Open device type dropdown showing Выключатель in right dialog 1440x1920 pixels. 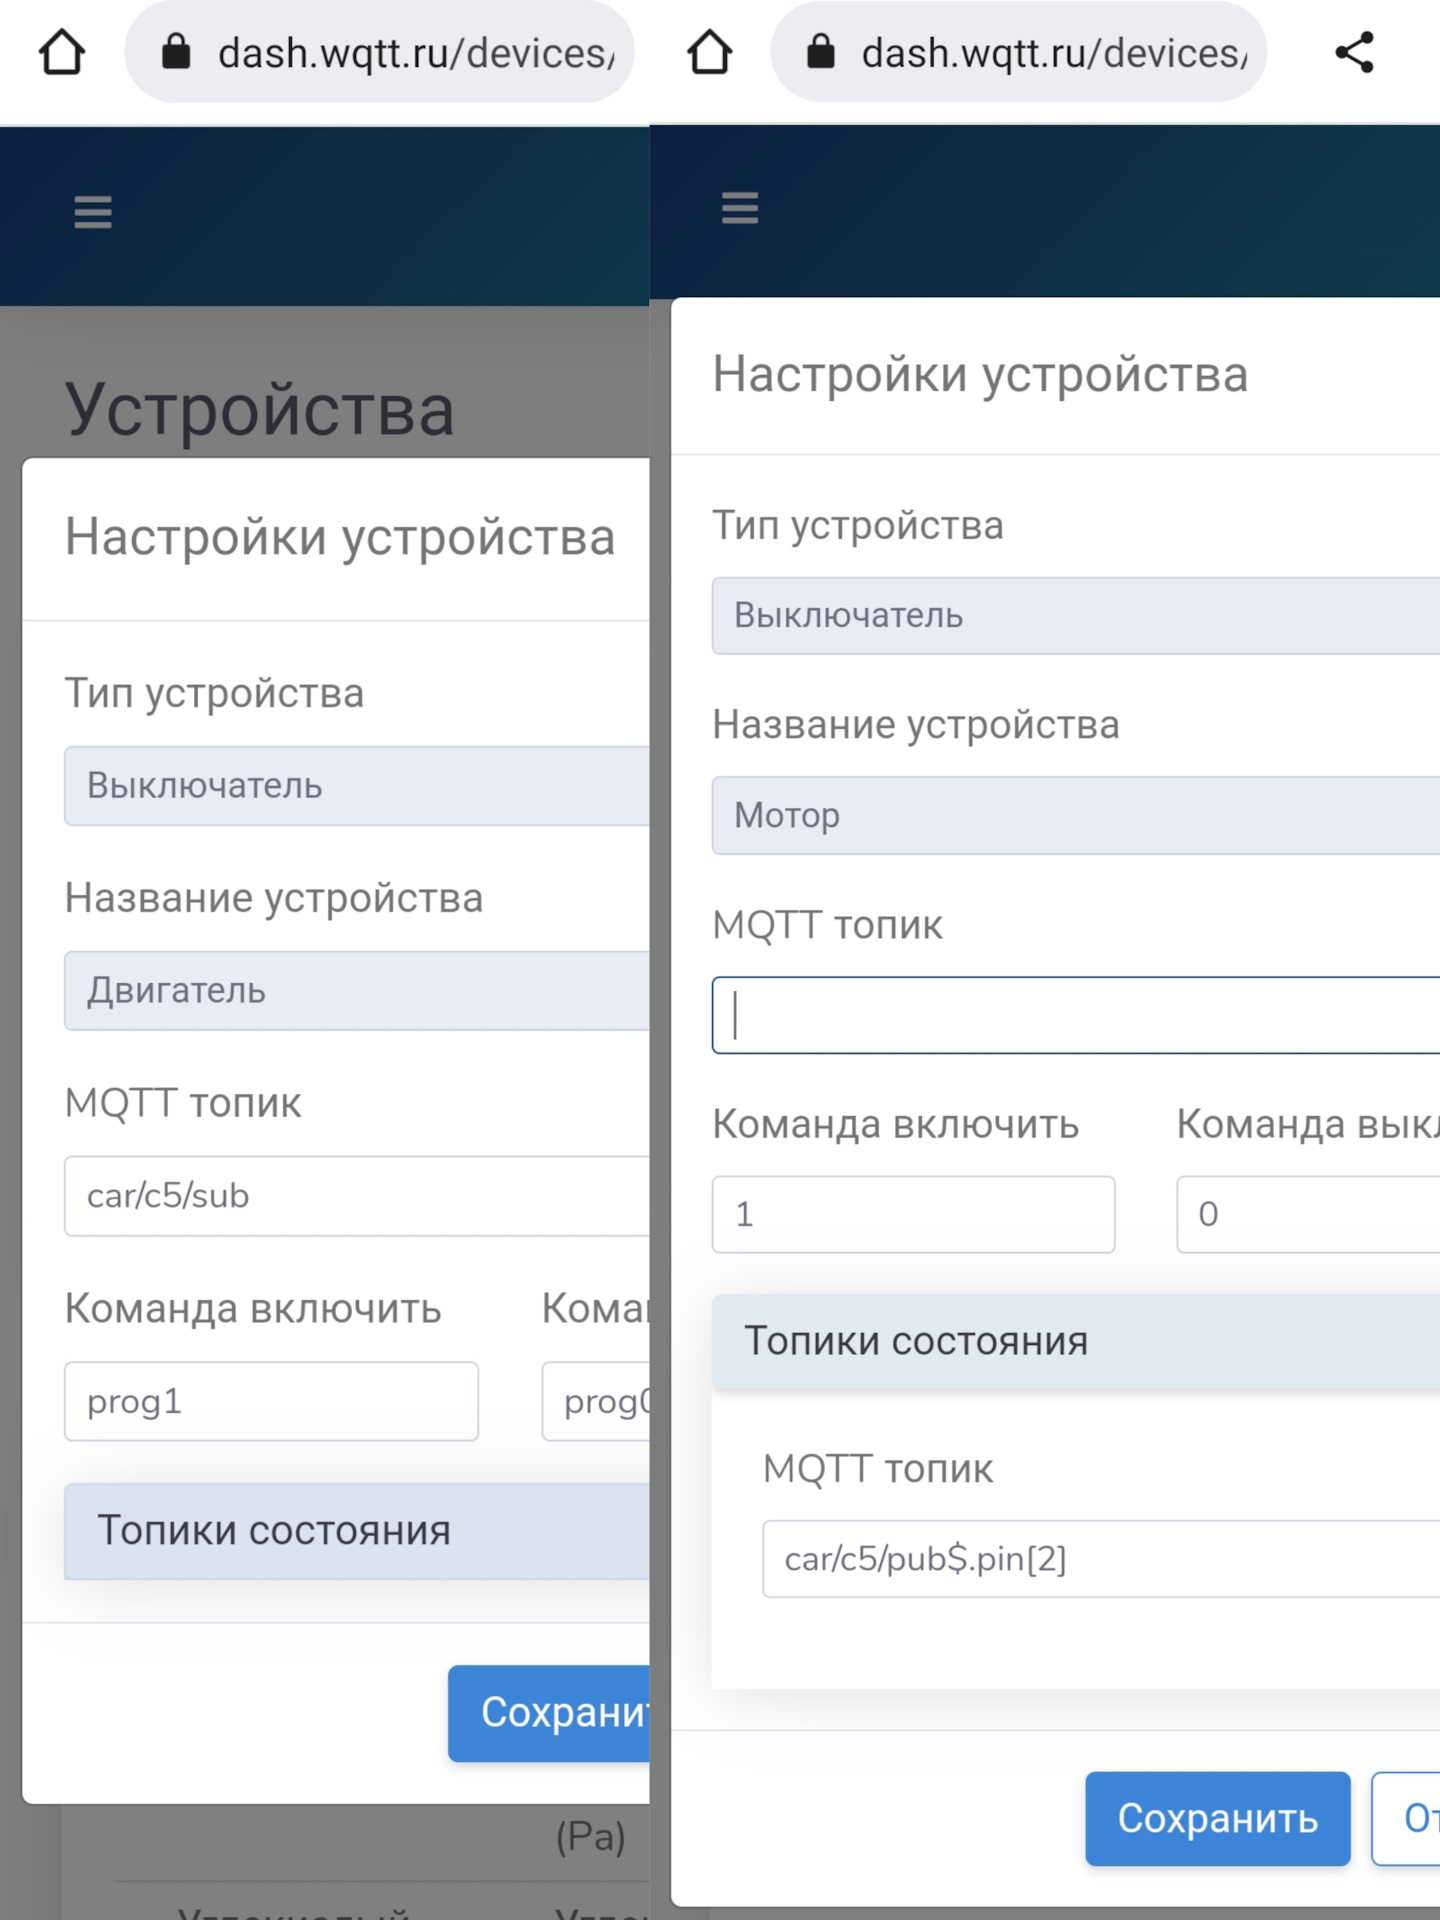(x=1076, y=616)
